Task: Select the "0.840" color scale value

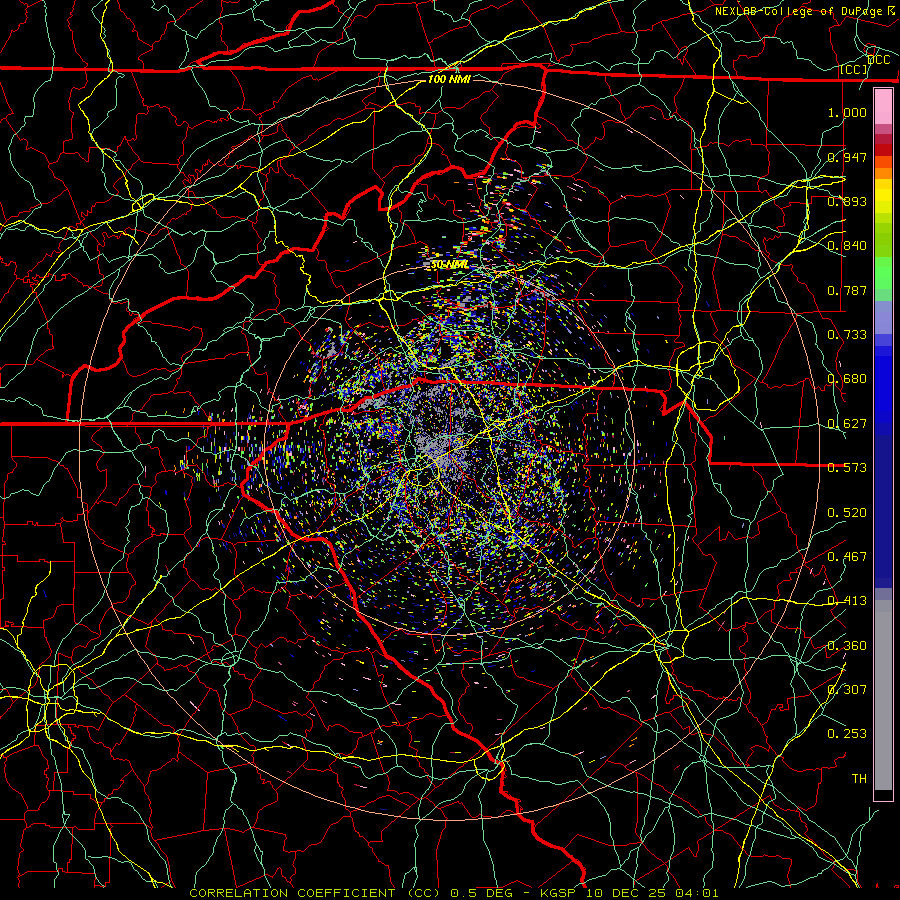Action: [x=847, y=246]
